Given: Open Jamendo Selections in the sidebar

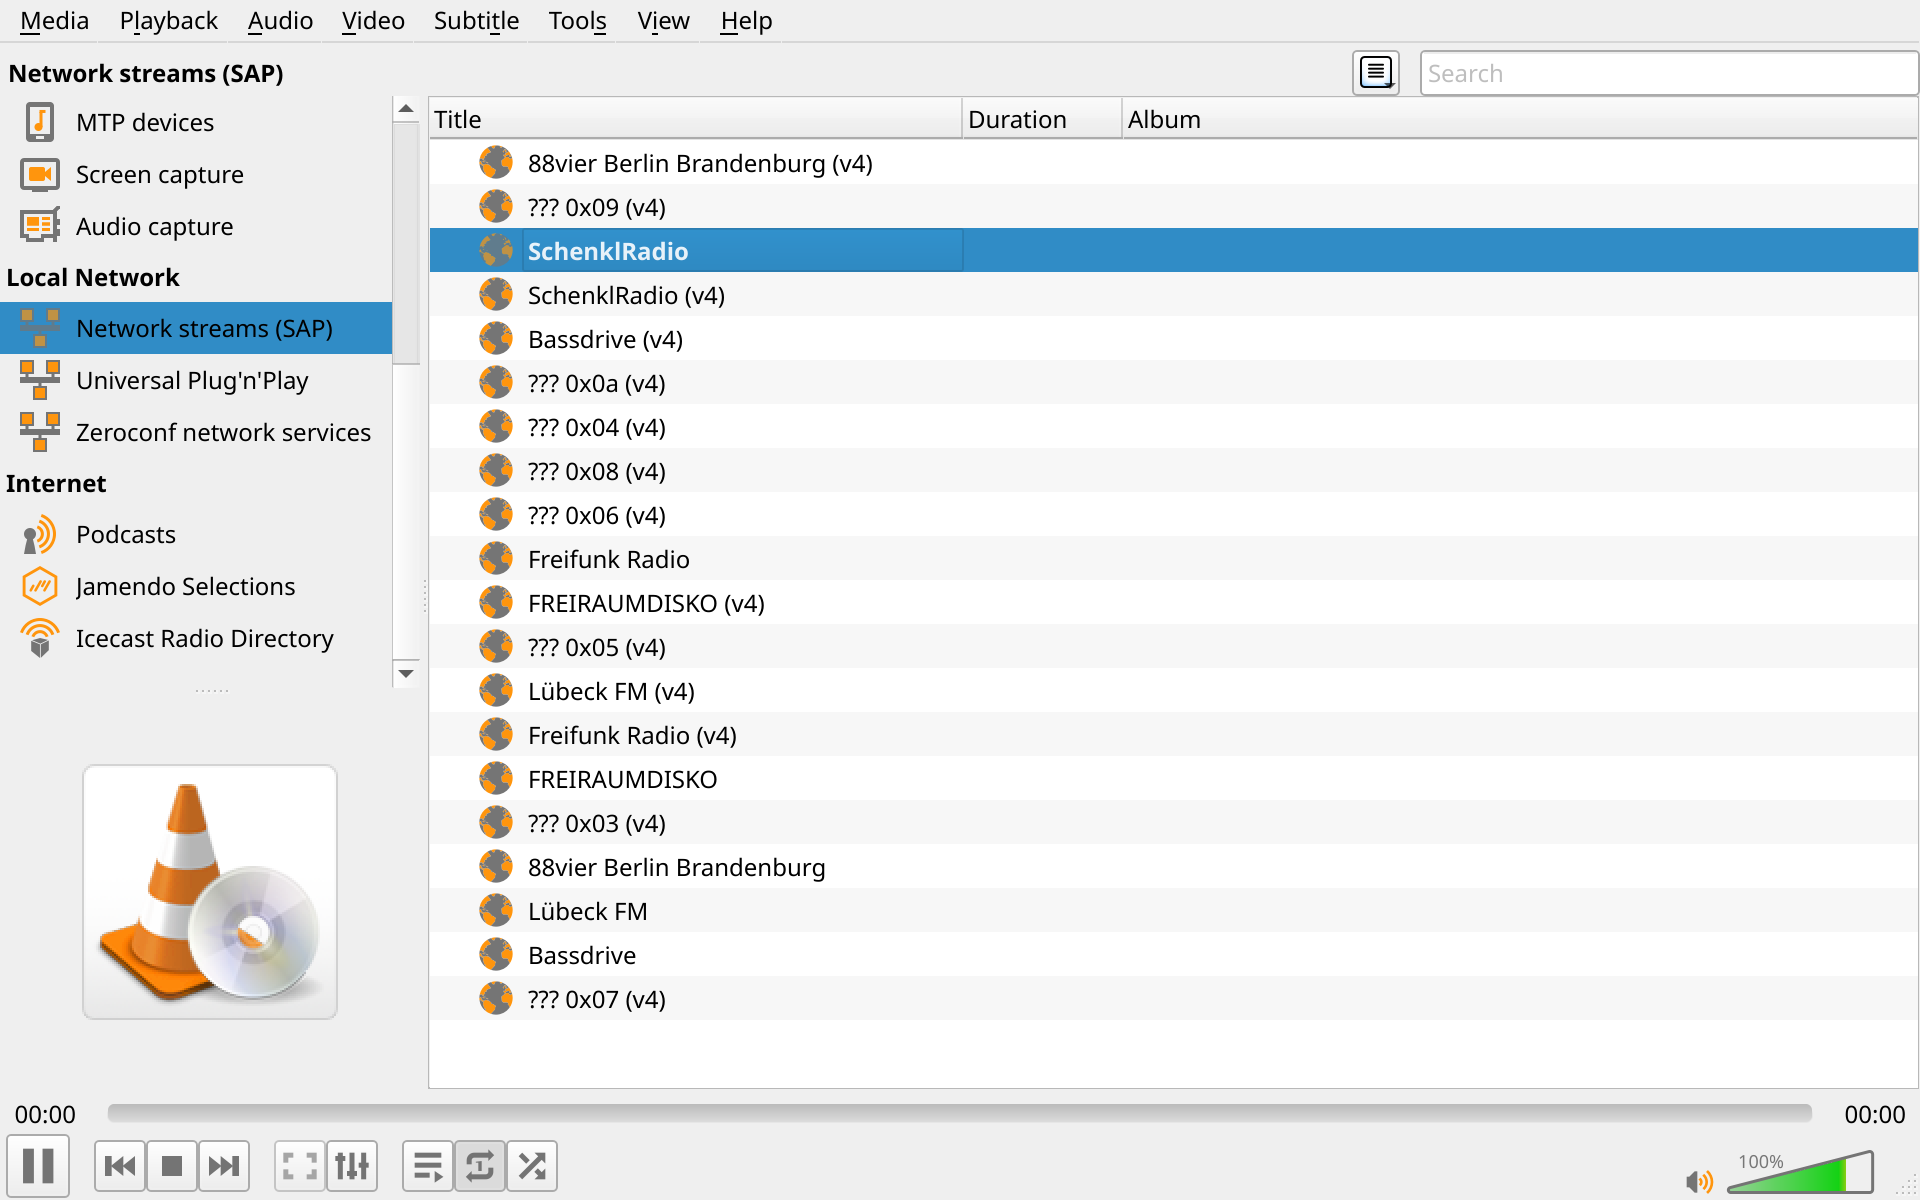Looking at the screenshot, I should pyautogui.click(x=196, y=586).
